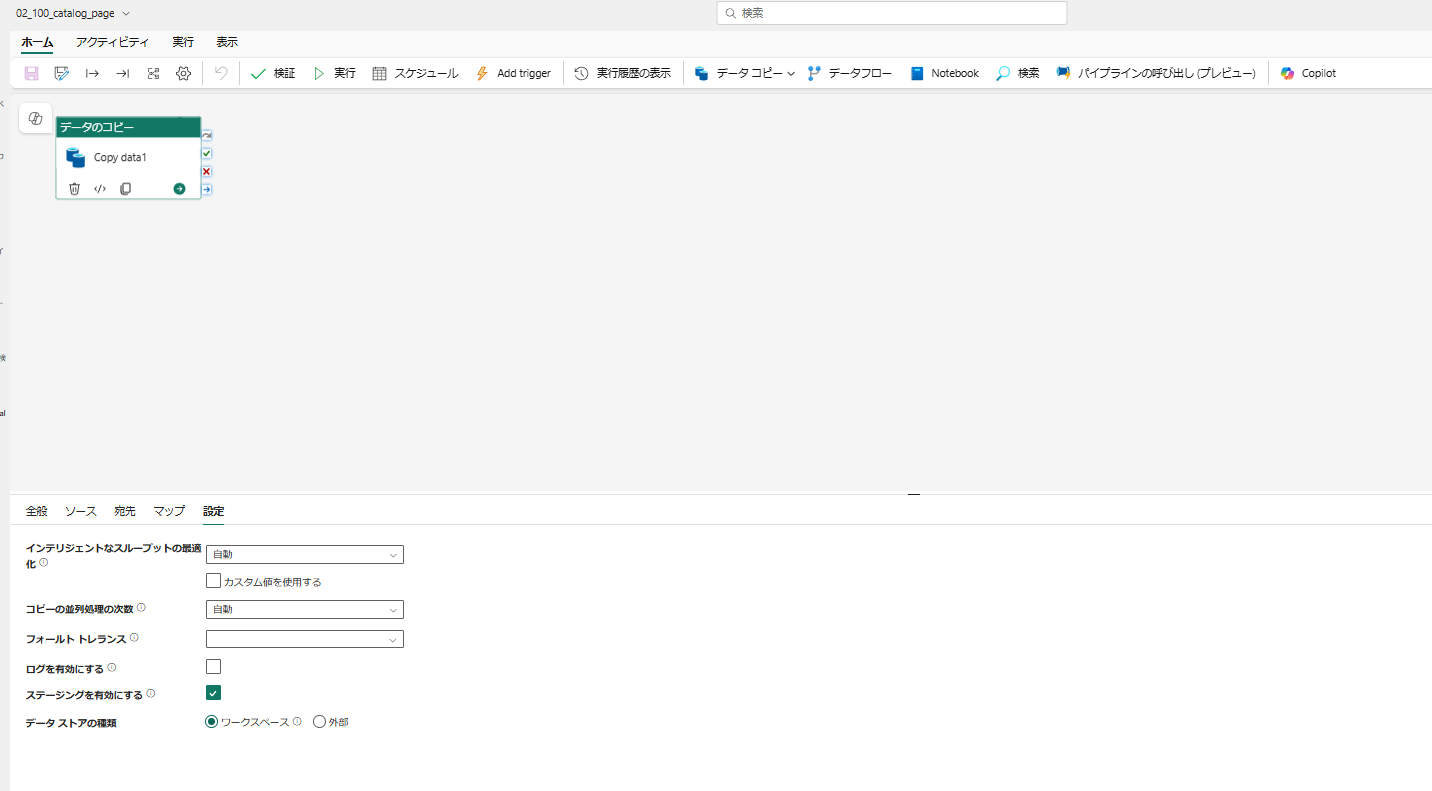Delete Copy data1 with the trash icon
This screenshot has width=1432, height=791.
[x=74, y=188]
